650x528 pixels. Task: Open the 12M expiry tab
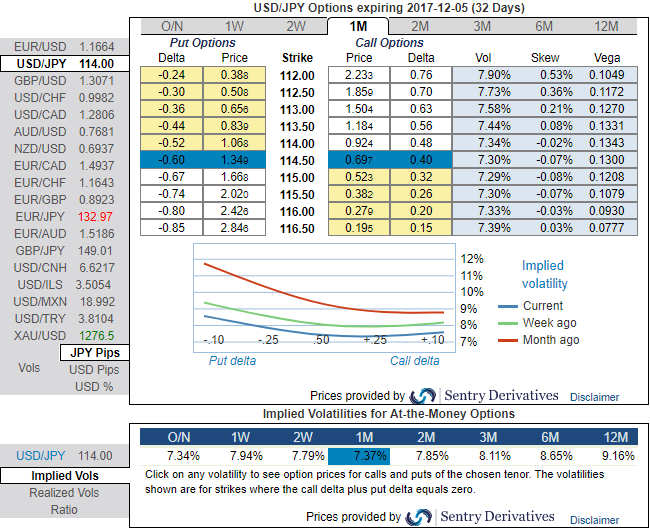(606, 27)
